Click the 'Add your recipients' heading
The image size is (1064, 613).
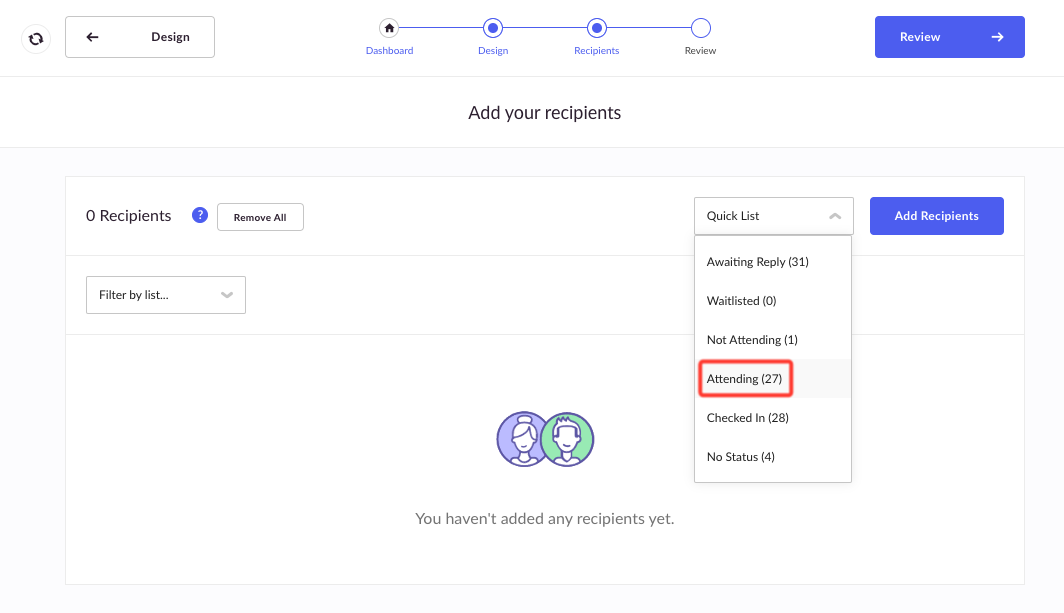click(544, 113)
